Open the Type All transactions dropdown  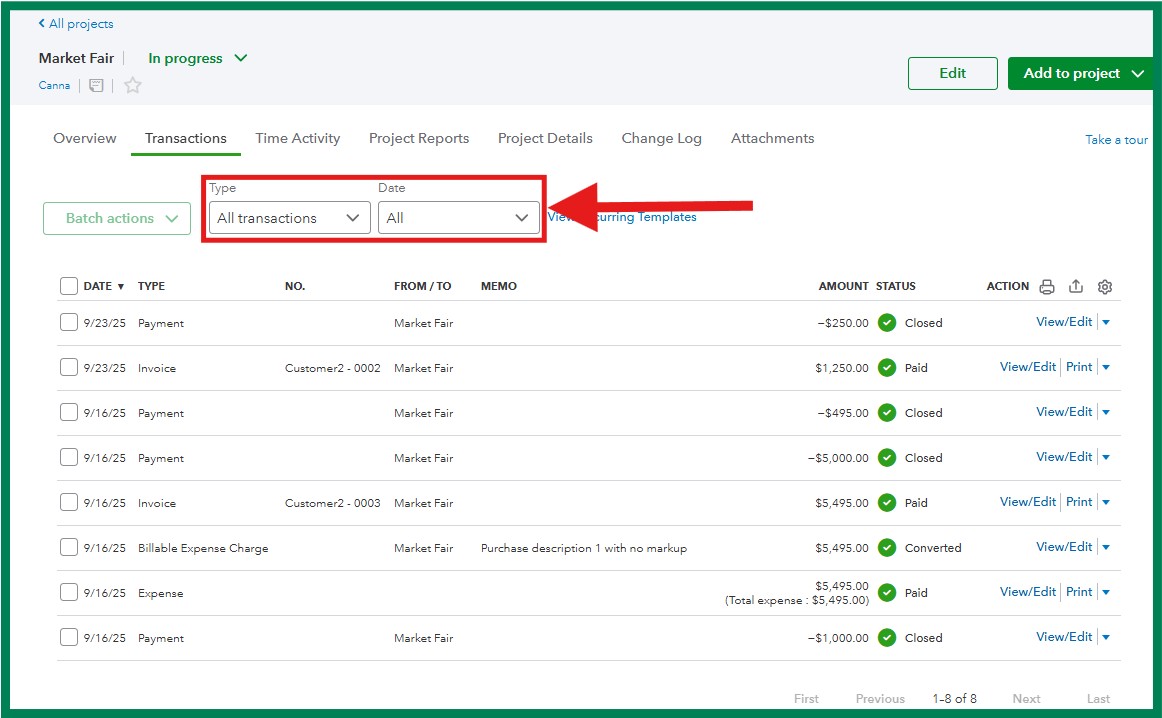coord(289,218)
